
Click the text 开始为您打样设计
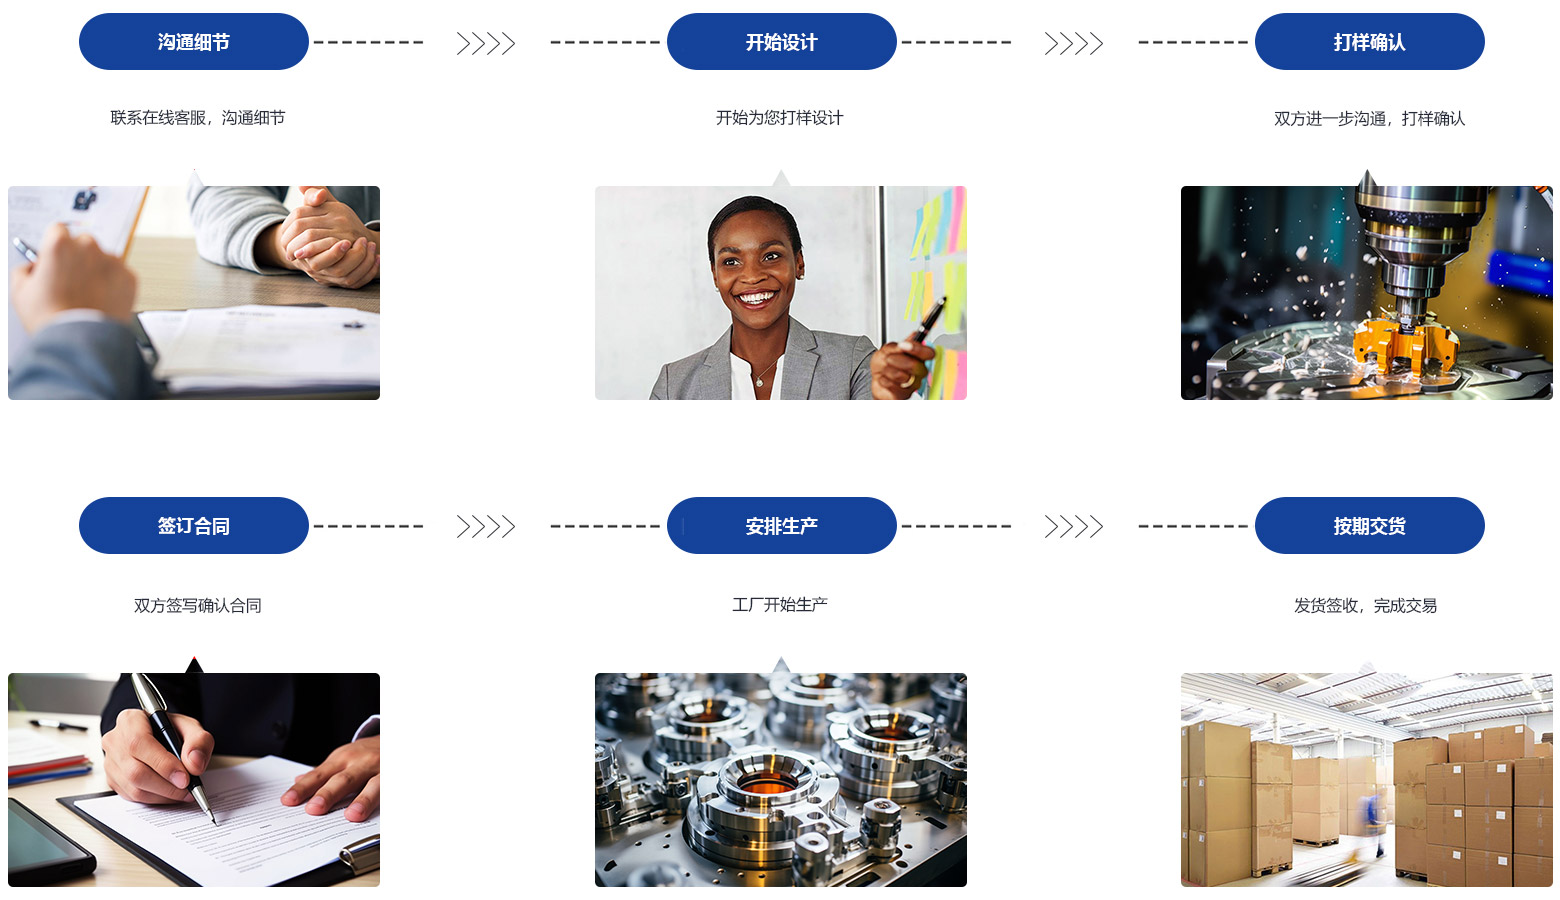(x=780, y=118)
